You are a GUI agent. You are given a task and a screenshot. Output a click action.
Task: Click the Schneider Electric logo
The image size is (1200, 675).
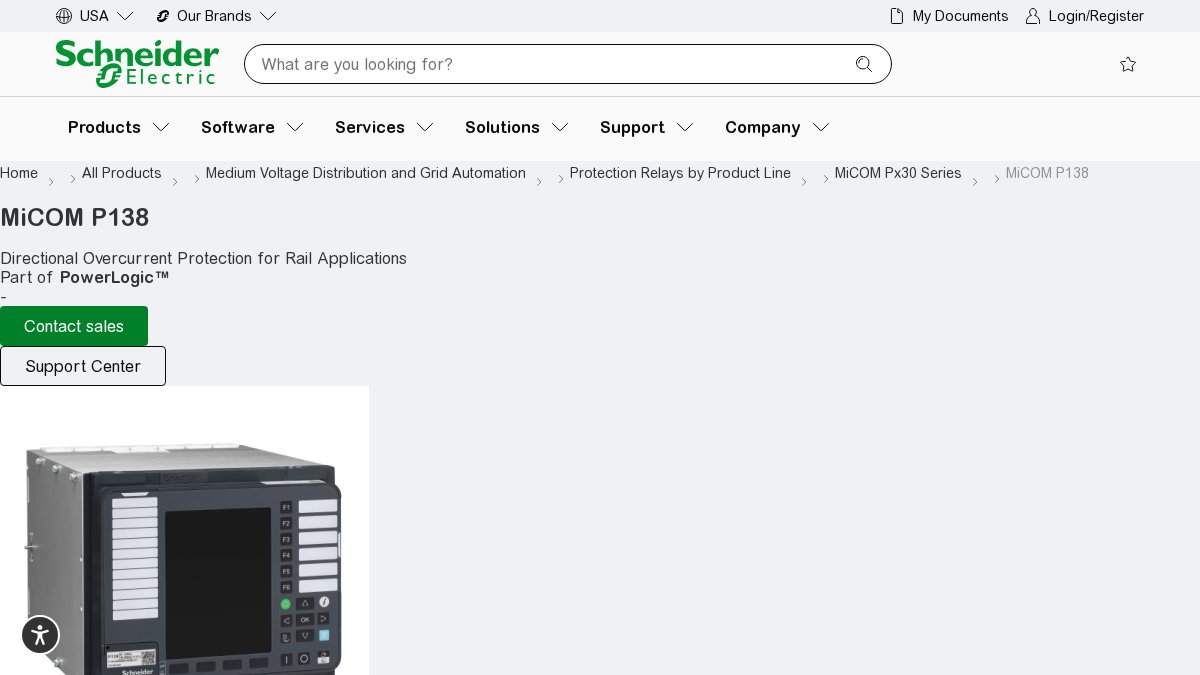point(137,64)
